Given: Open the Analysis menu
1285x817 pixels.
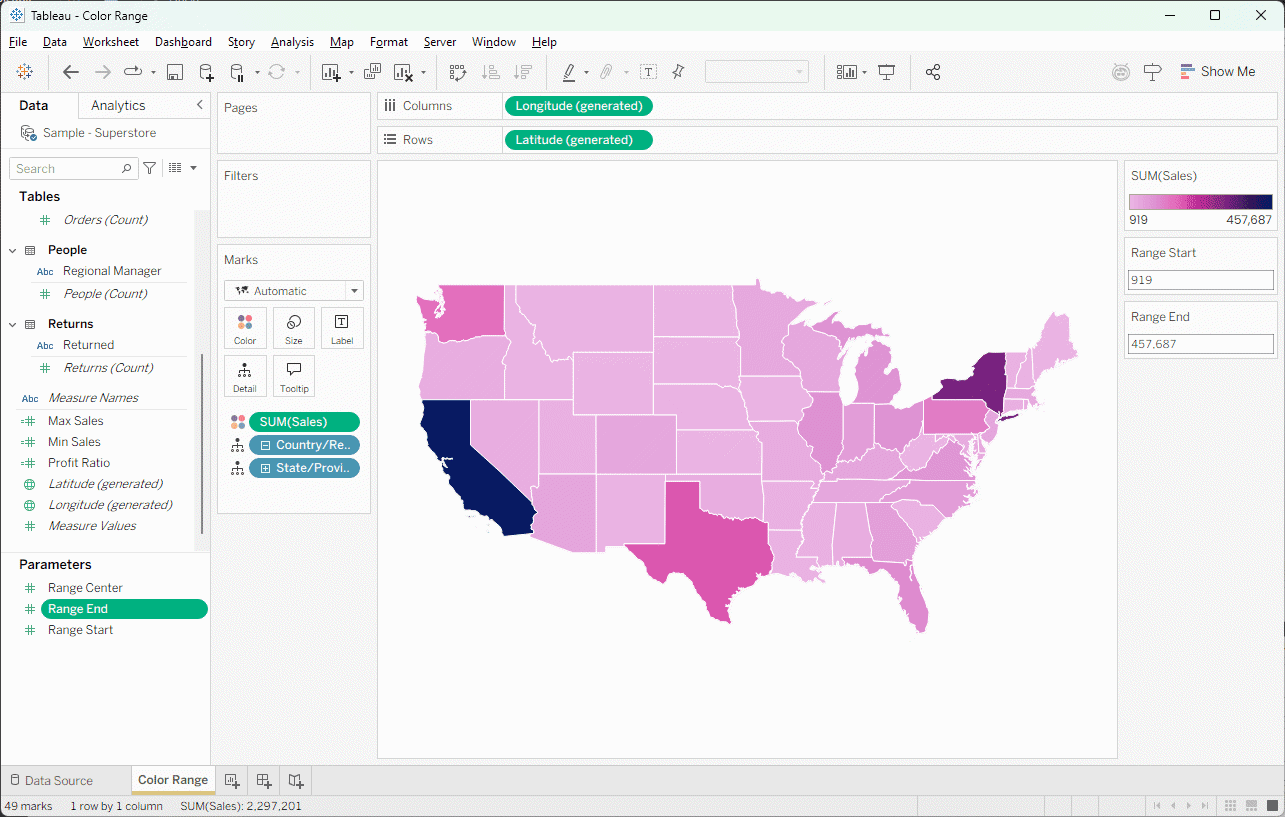Looking at the screenshot, I should coord(292,42).
